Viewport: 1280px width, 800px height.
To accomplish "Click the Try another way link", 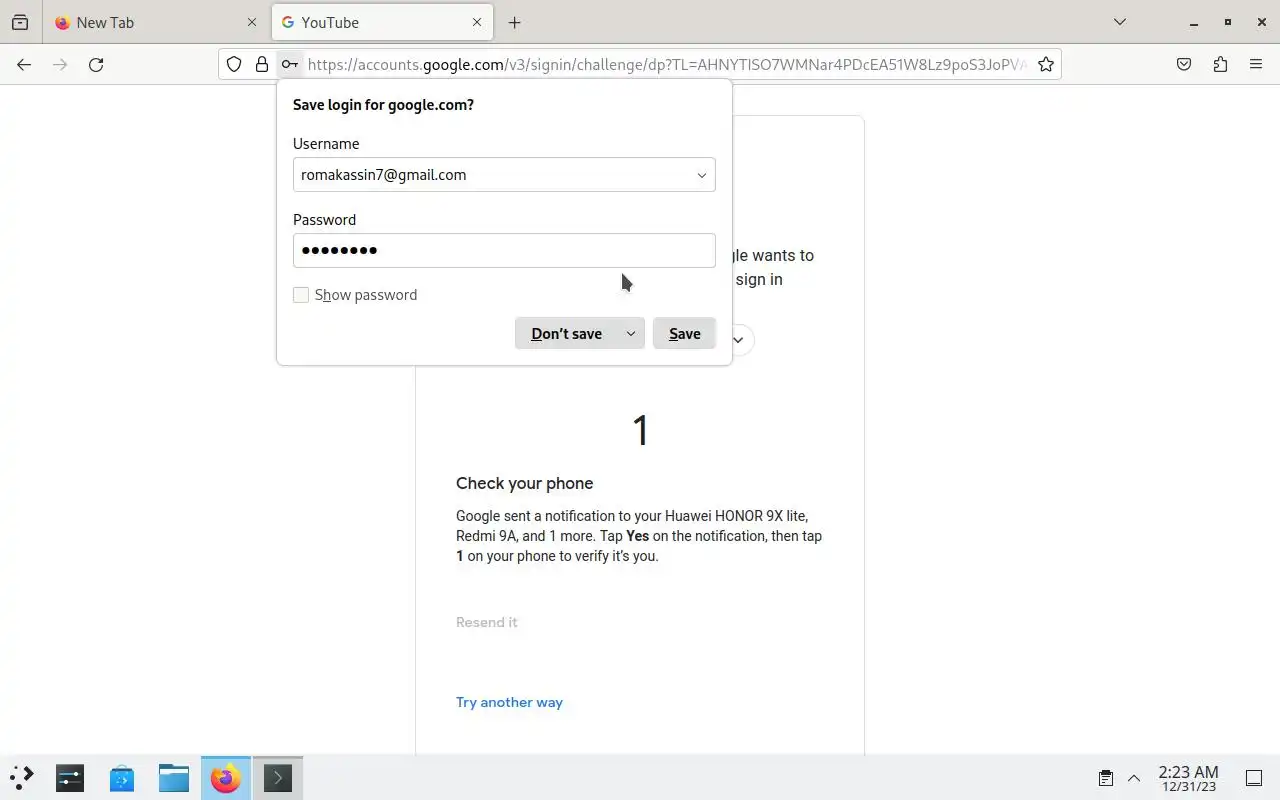I will pos(509,702).
